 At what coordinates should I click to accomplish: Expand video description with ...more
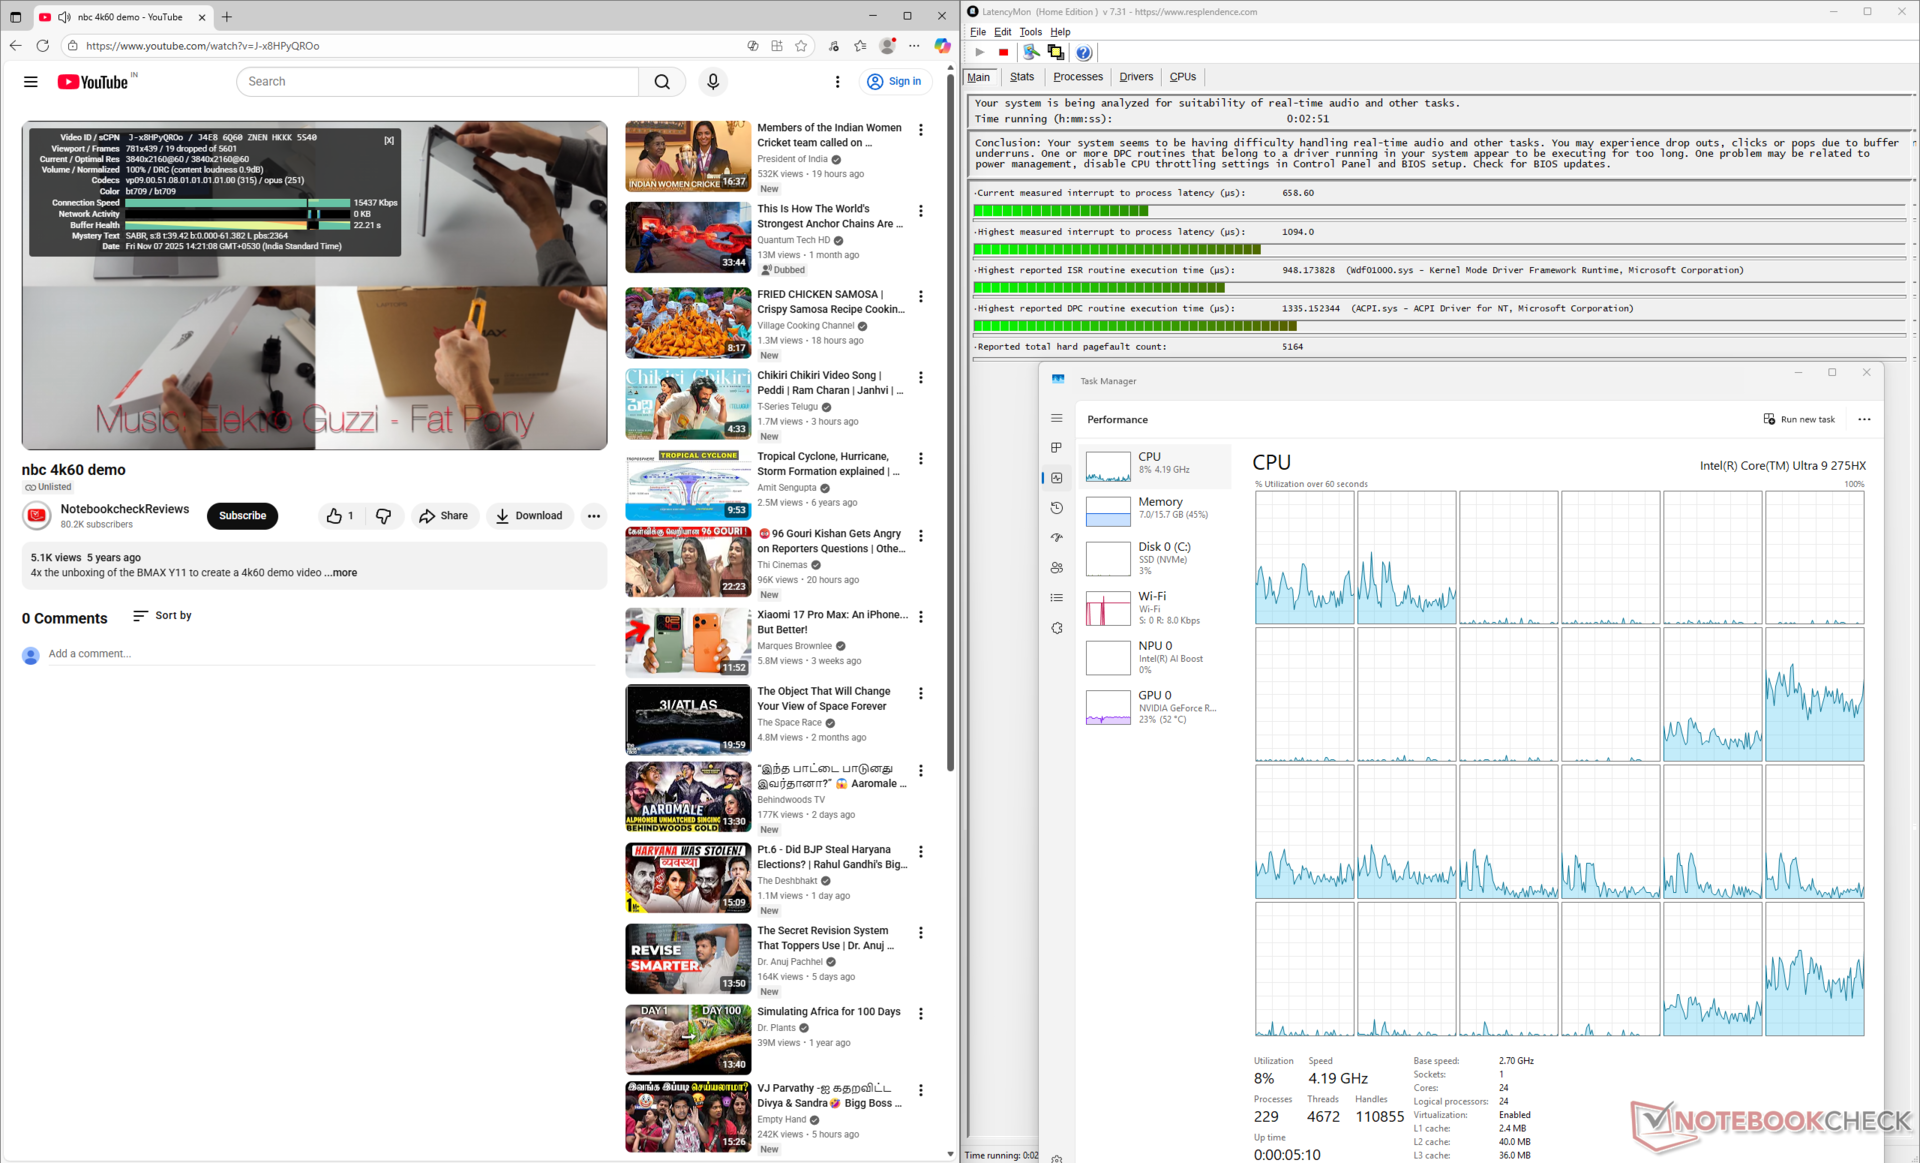[x=341, y=573]
